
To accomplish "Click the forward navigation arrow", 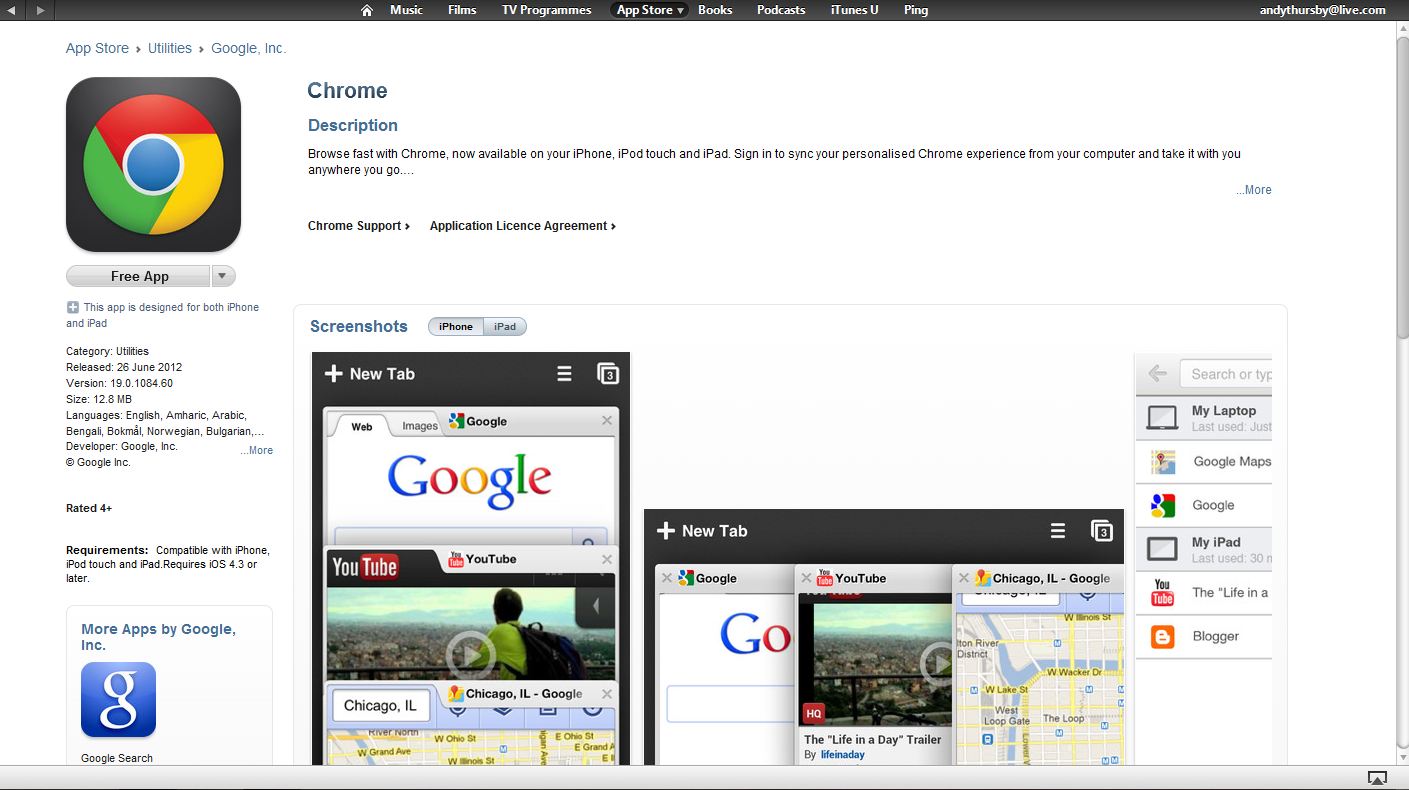I will pyautogui.click(x=40, y=10).
